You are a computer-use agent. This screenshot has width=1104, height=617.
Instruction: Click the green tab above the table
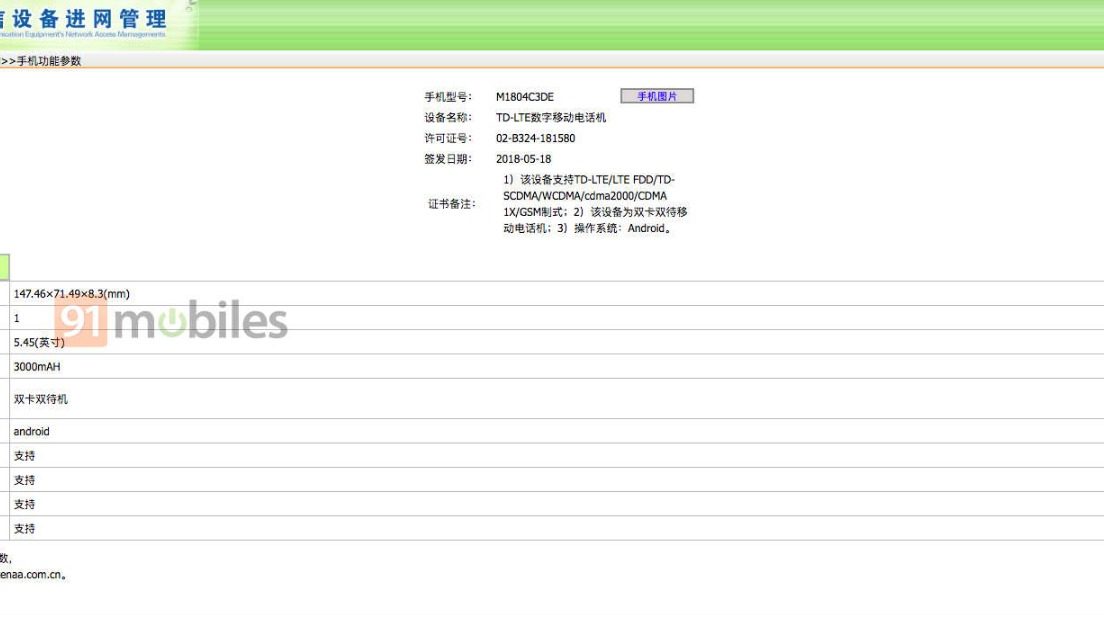5,267
